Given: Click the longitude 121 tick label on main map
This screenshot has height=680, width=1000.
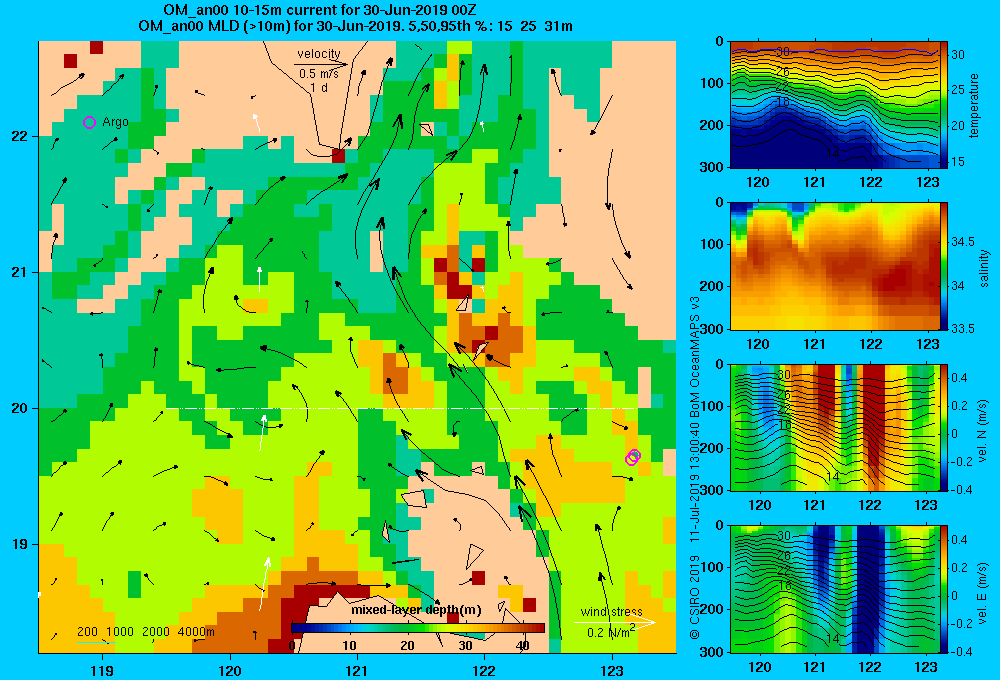Looking at the screenshot, I should tap(357, 670).
